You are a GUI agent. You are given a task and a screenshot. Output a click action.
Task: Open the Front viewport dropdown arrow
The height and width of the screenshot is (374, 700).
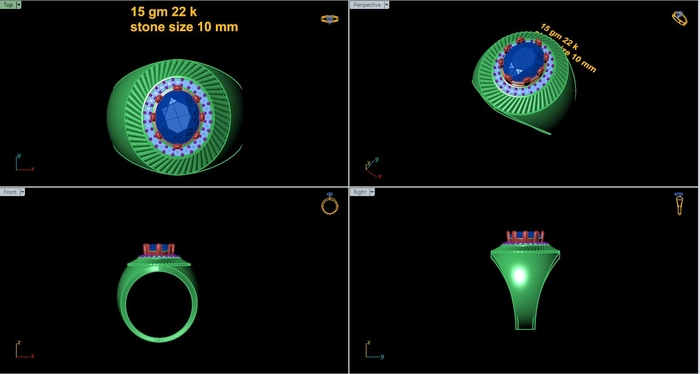coord(22,192)
